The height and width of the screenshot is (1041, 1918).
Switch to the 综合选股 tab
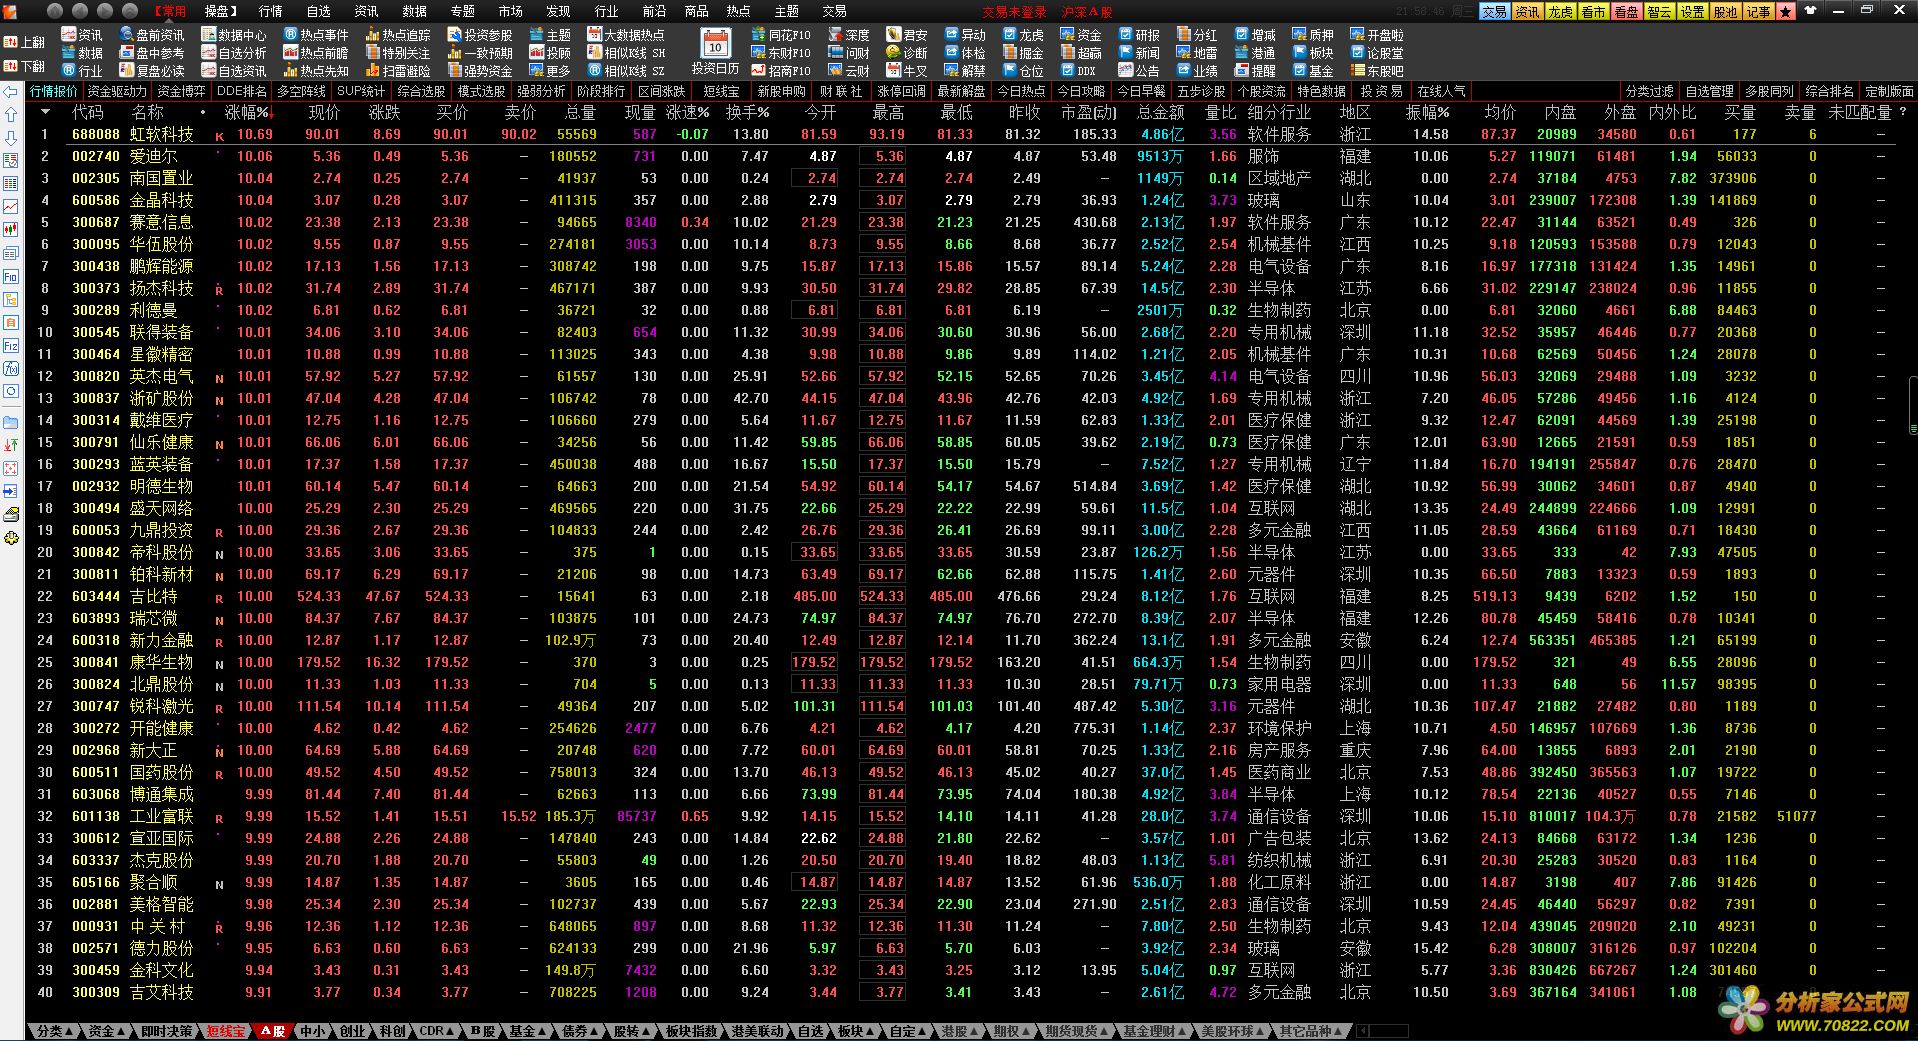click(x=421, y=91)
